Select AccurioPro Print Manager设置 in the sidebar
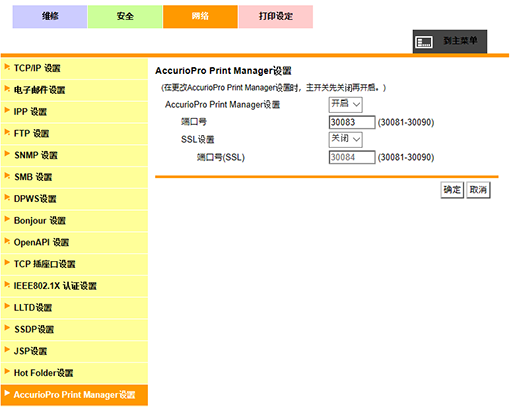Image resolution: width=517 pixels, height=407 pixels. (x=74, y=395)
